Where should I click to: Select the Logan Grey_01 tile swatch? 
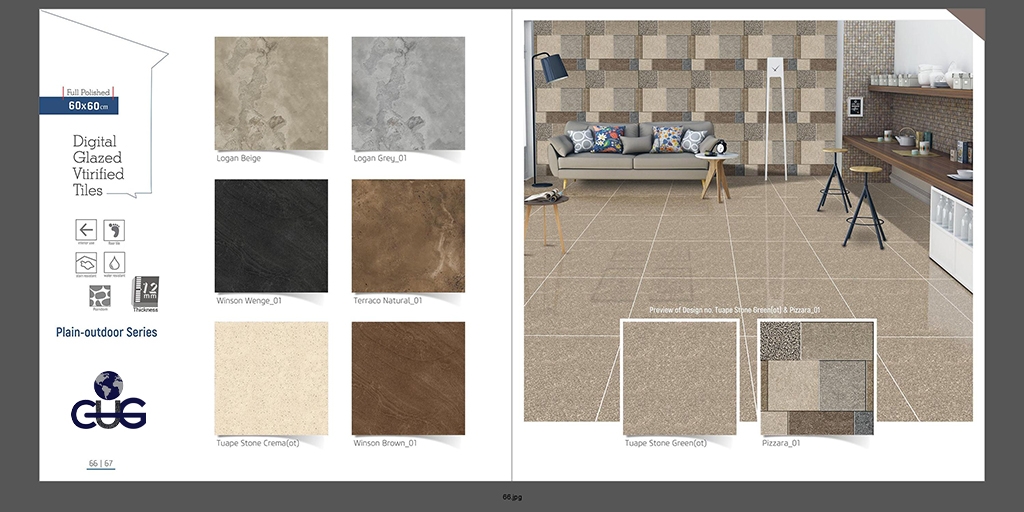(x=408, y=94)
